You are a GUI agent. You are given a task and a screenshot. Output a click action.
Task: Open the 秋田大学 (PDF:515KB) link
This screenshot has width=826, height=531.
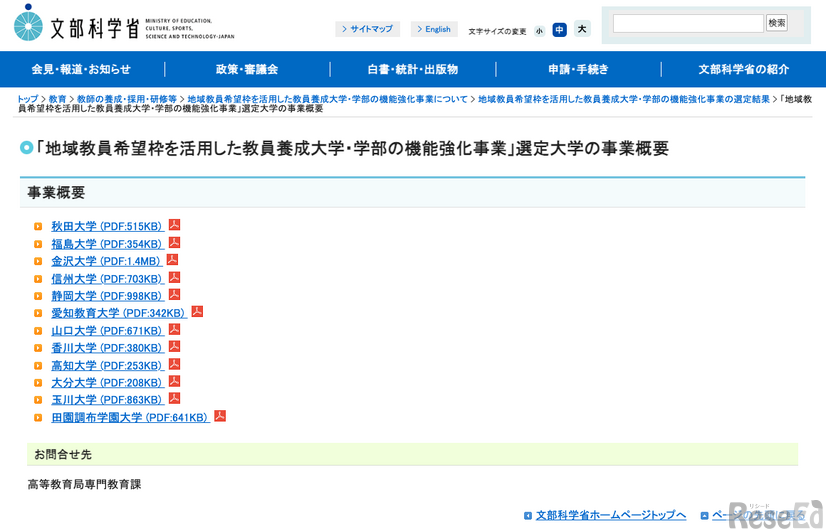(x=107, y=227)
